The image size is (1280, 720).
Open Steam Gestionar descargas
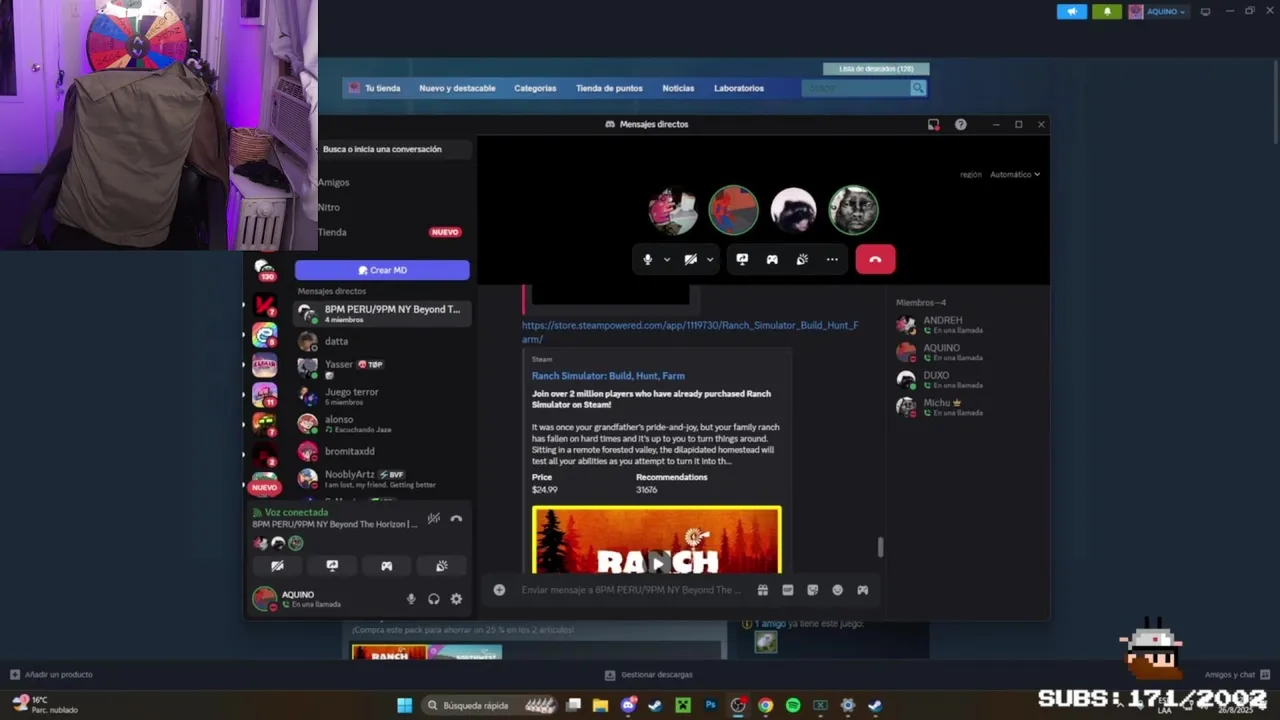pyautogui.click(x=649, y=675)
